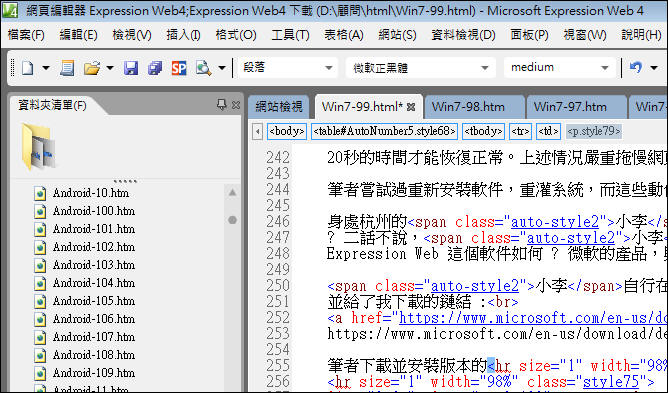The width and height of the screenshot is (668, 393).
Task: Open the Preview in Browser dropdown arrow
Action: (222, 68)
